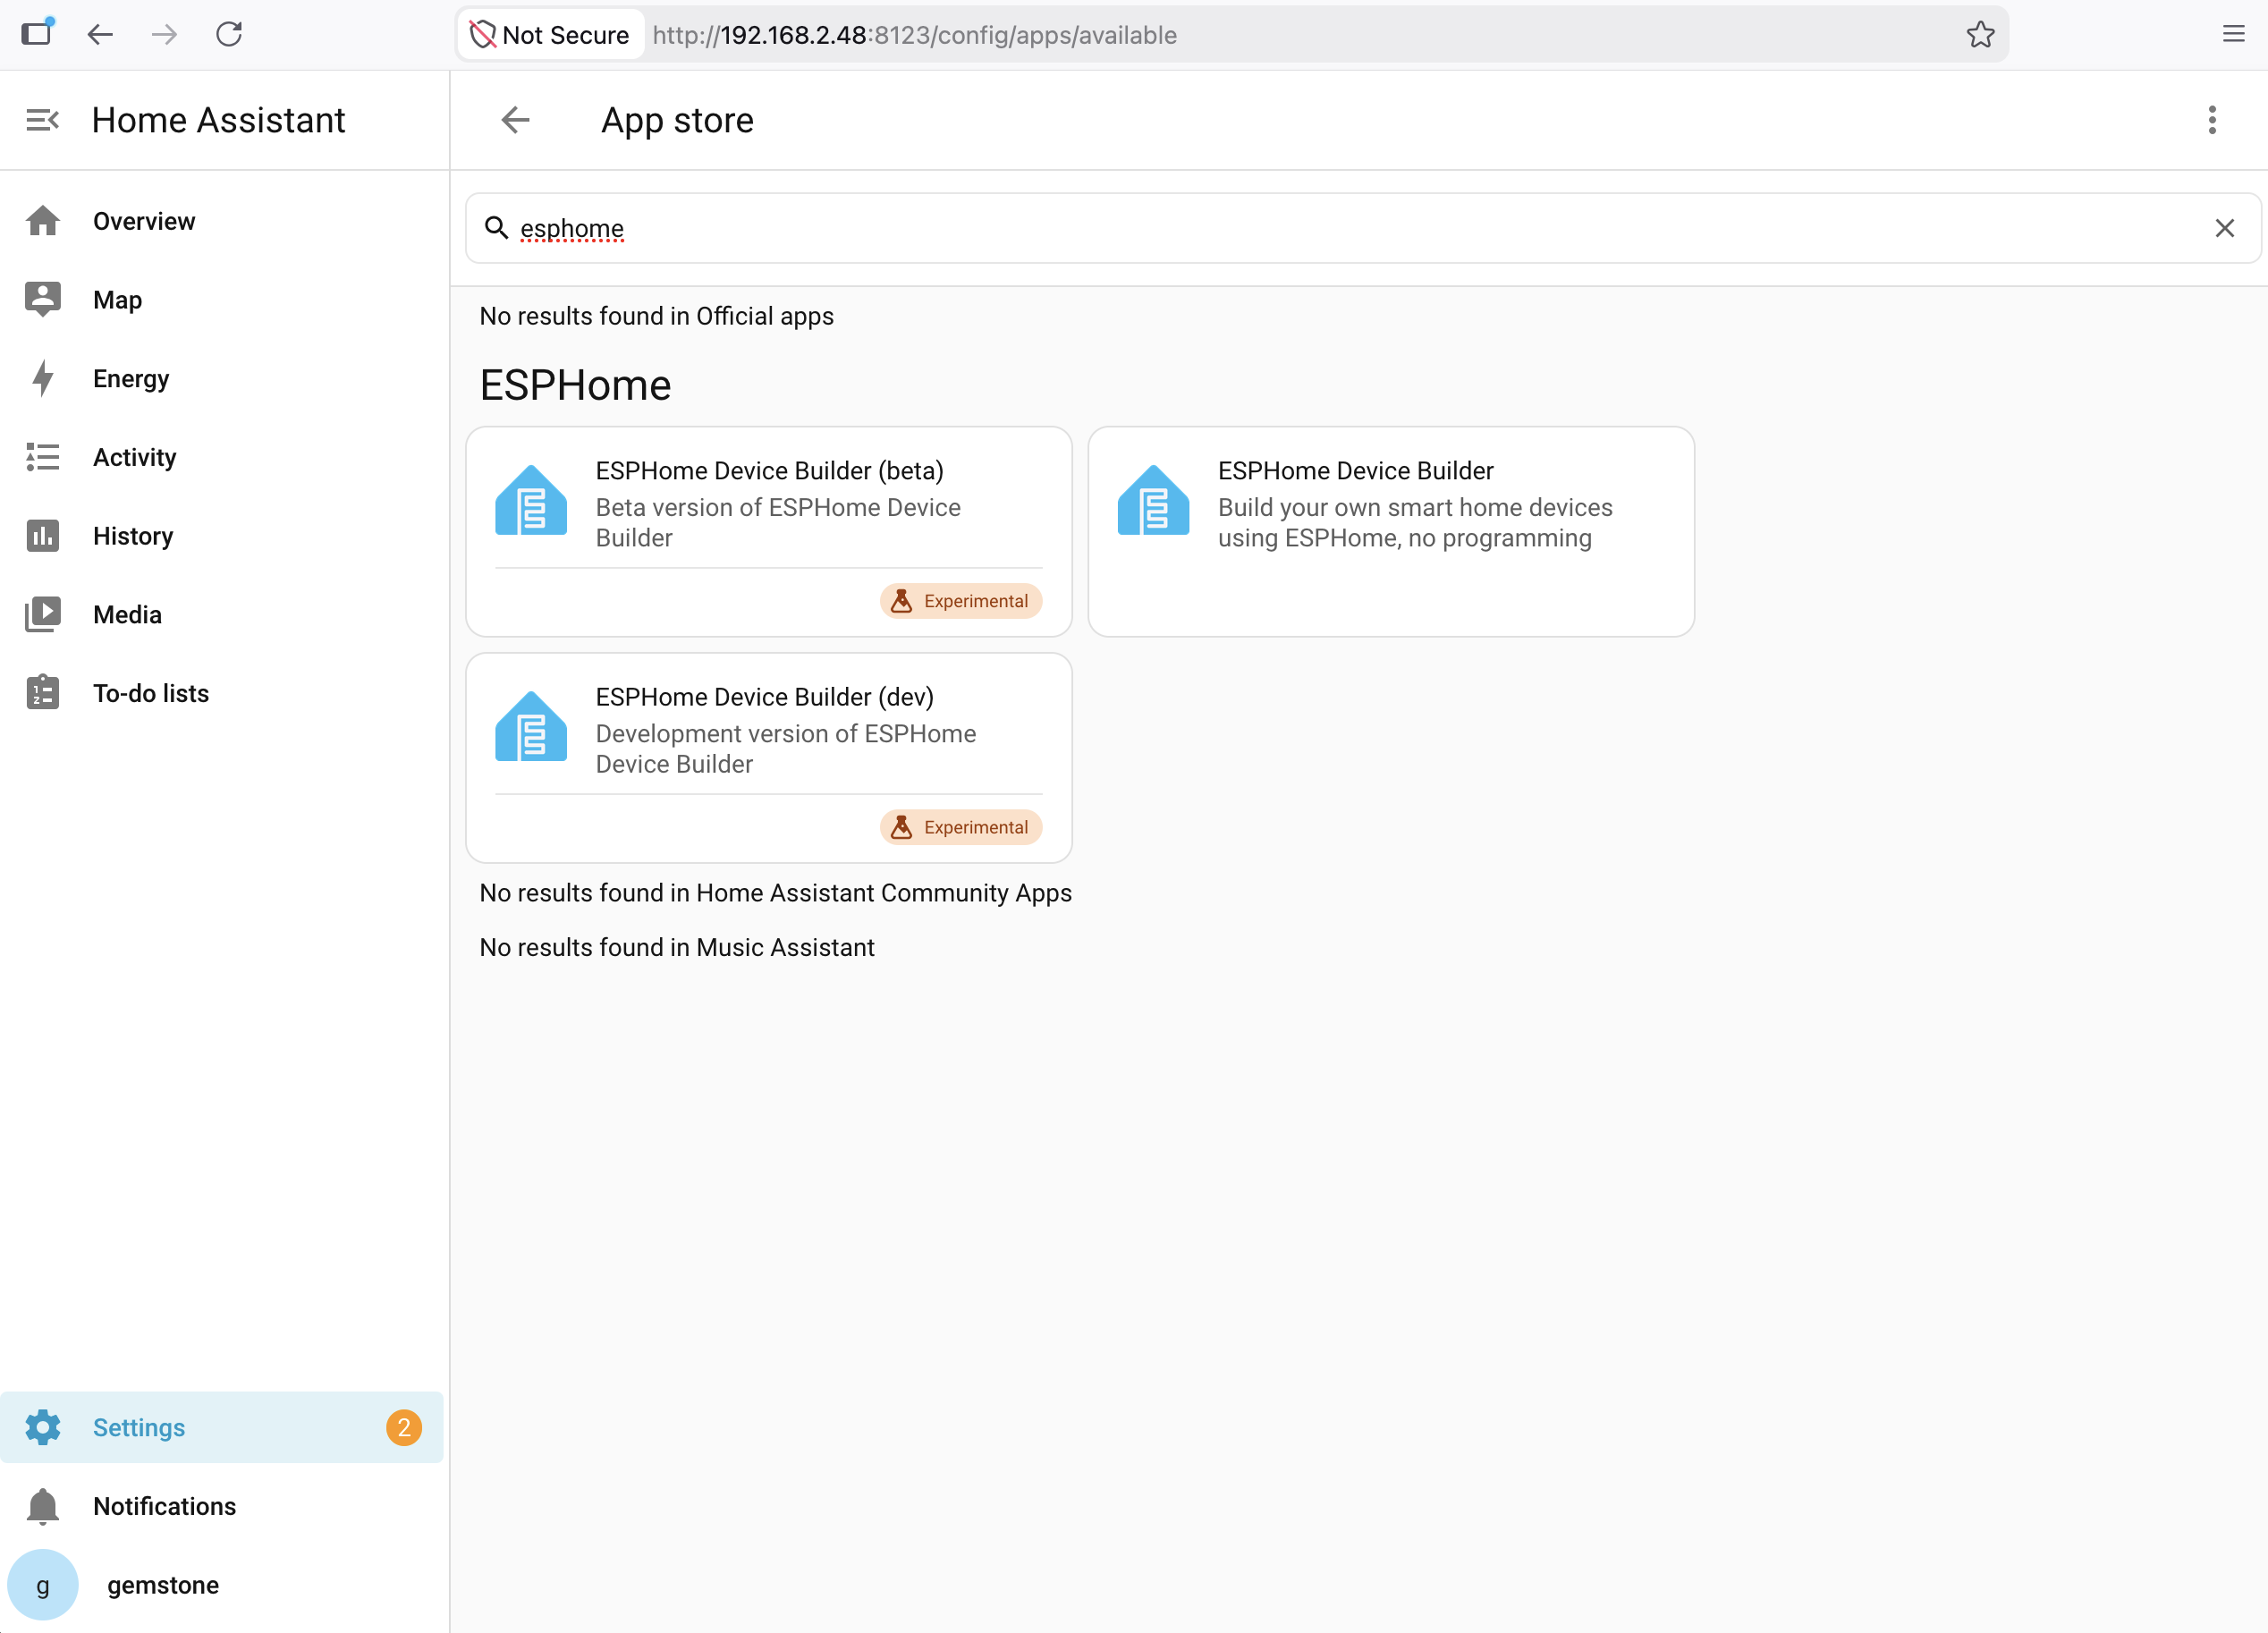Click the dev app ESPHome logo icon

pos(531,726)
